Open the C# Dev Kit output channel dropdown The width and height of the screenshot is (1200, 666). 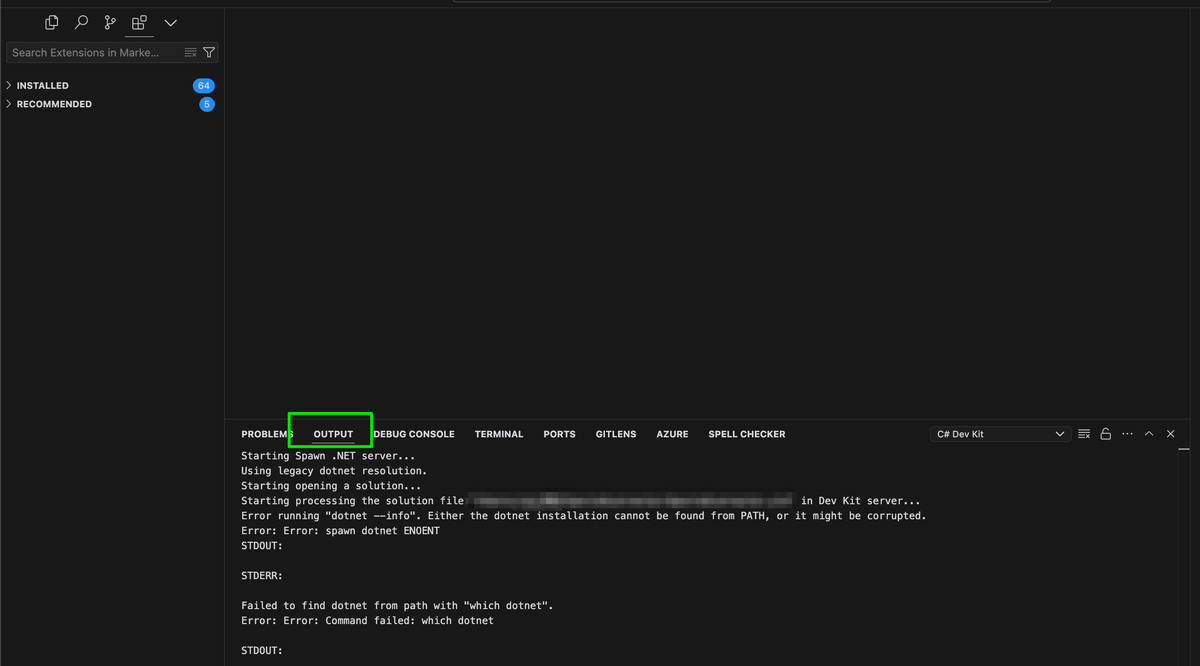pyautogui.click(x=1000, y=433)
